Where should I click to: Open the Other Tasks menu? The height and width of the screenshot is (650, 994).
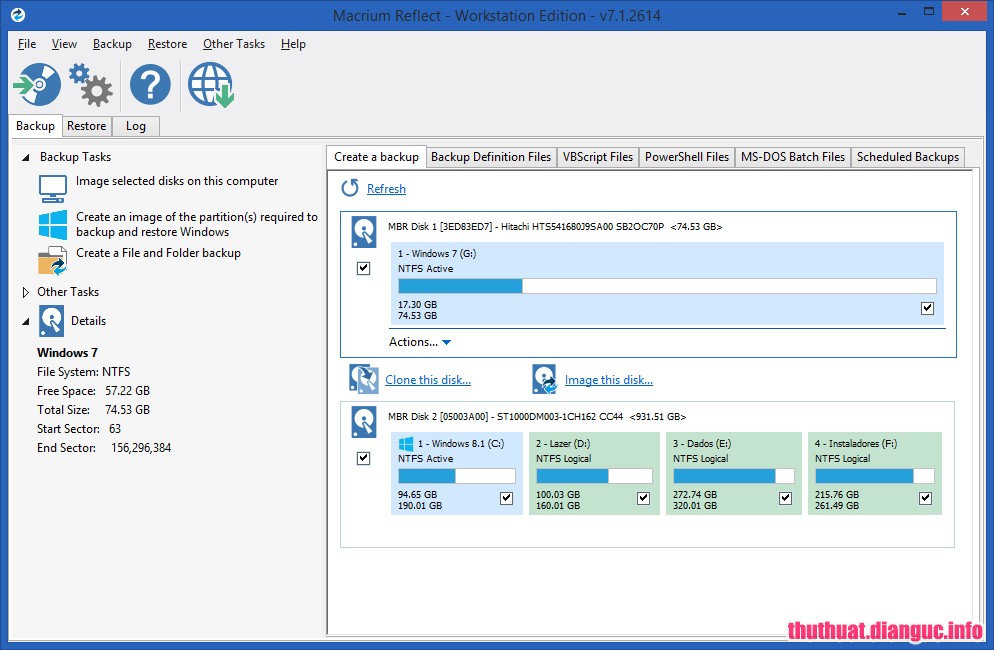tap(234, 44)
